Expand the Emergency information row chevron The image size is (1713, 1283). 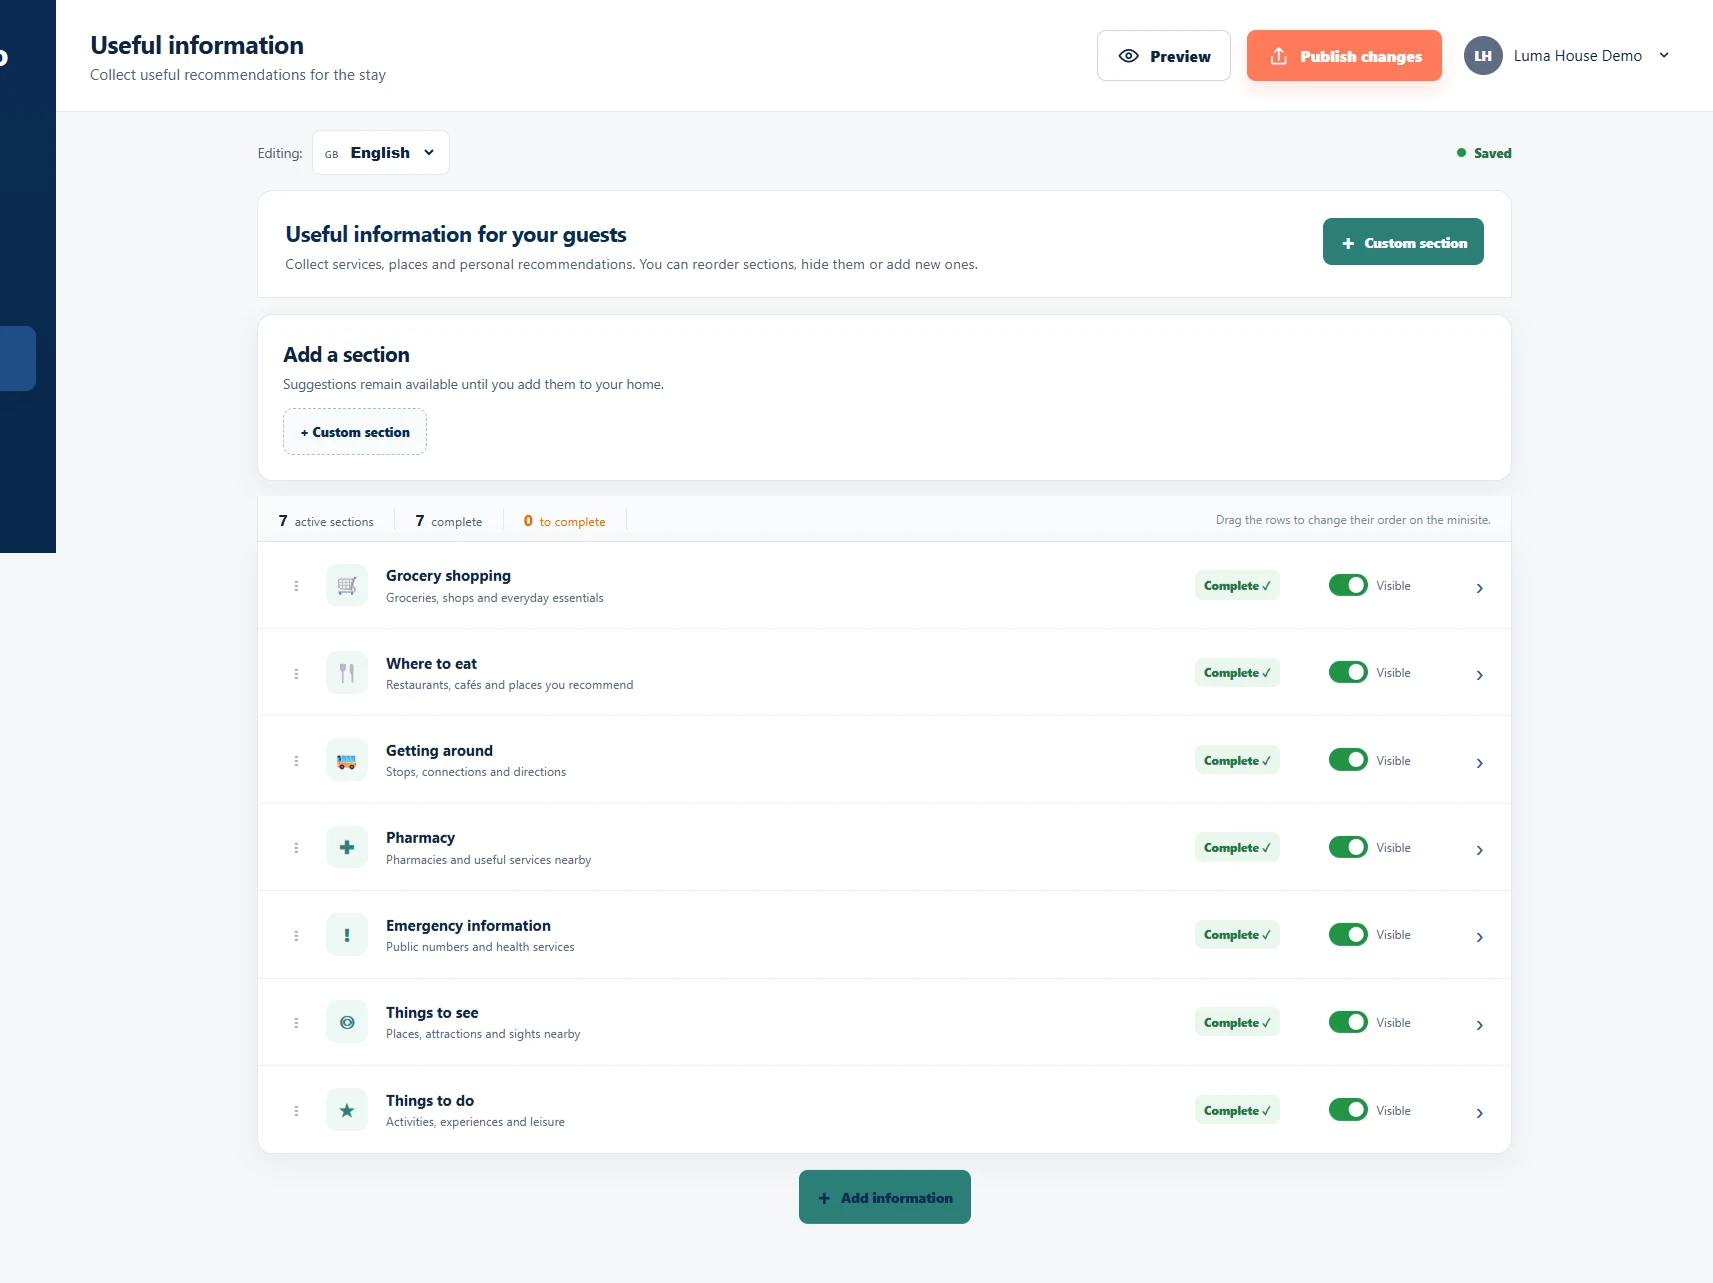click(1479, 937)
